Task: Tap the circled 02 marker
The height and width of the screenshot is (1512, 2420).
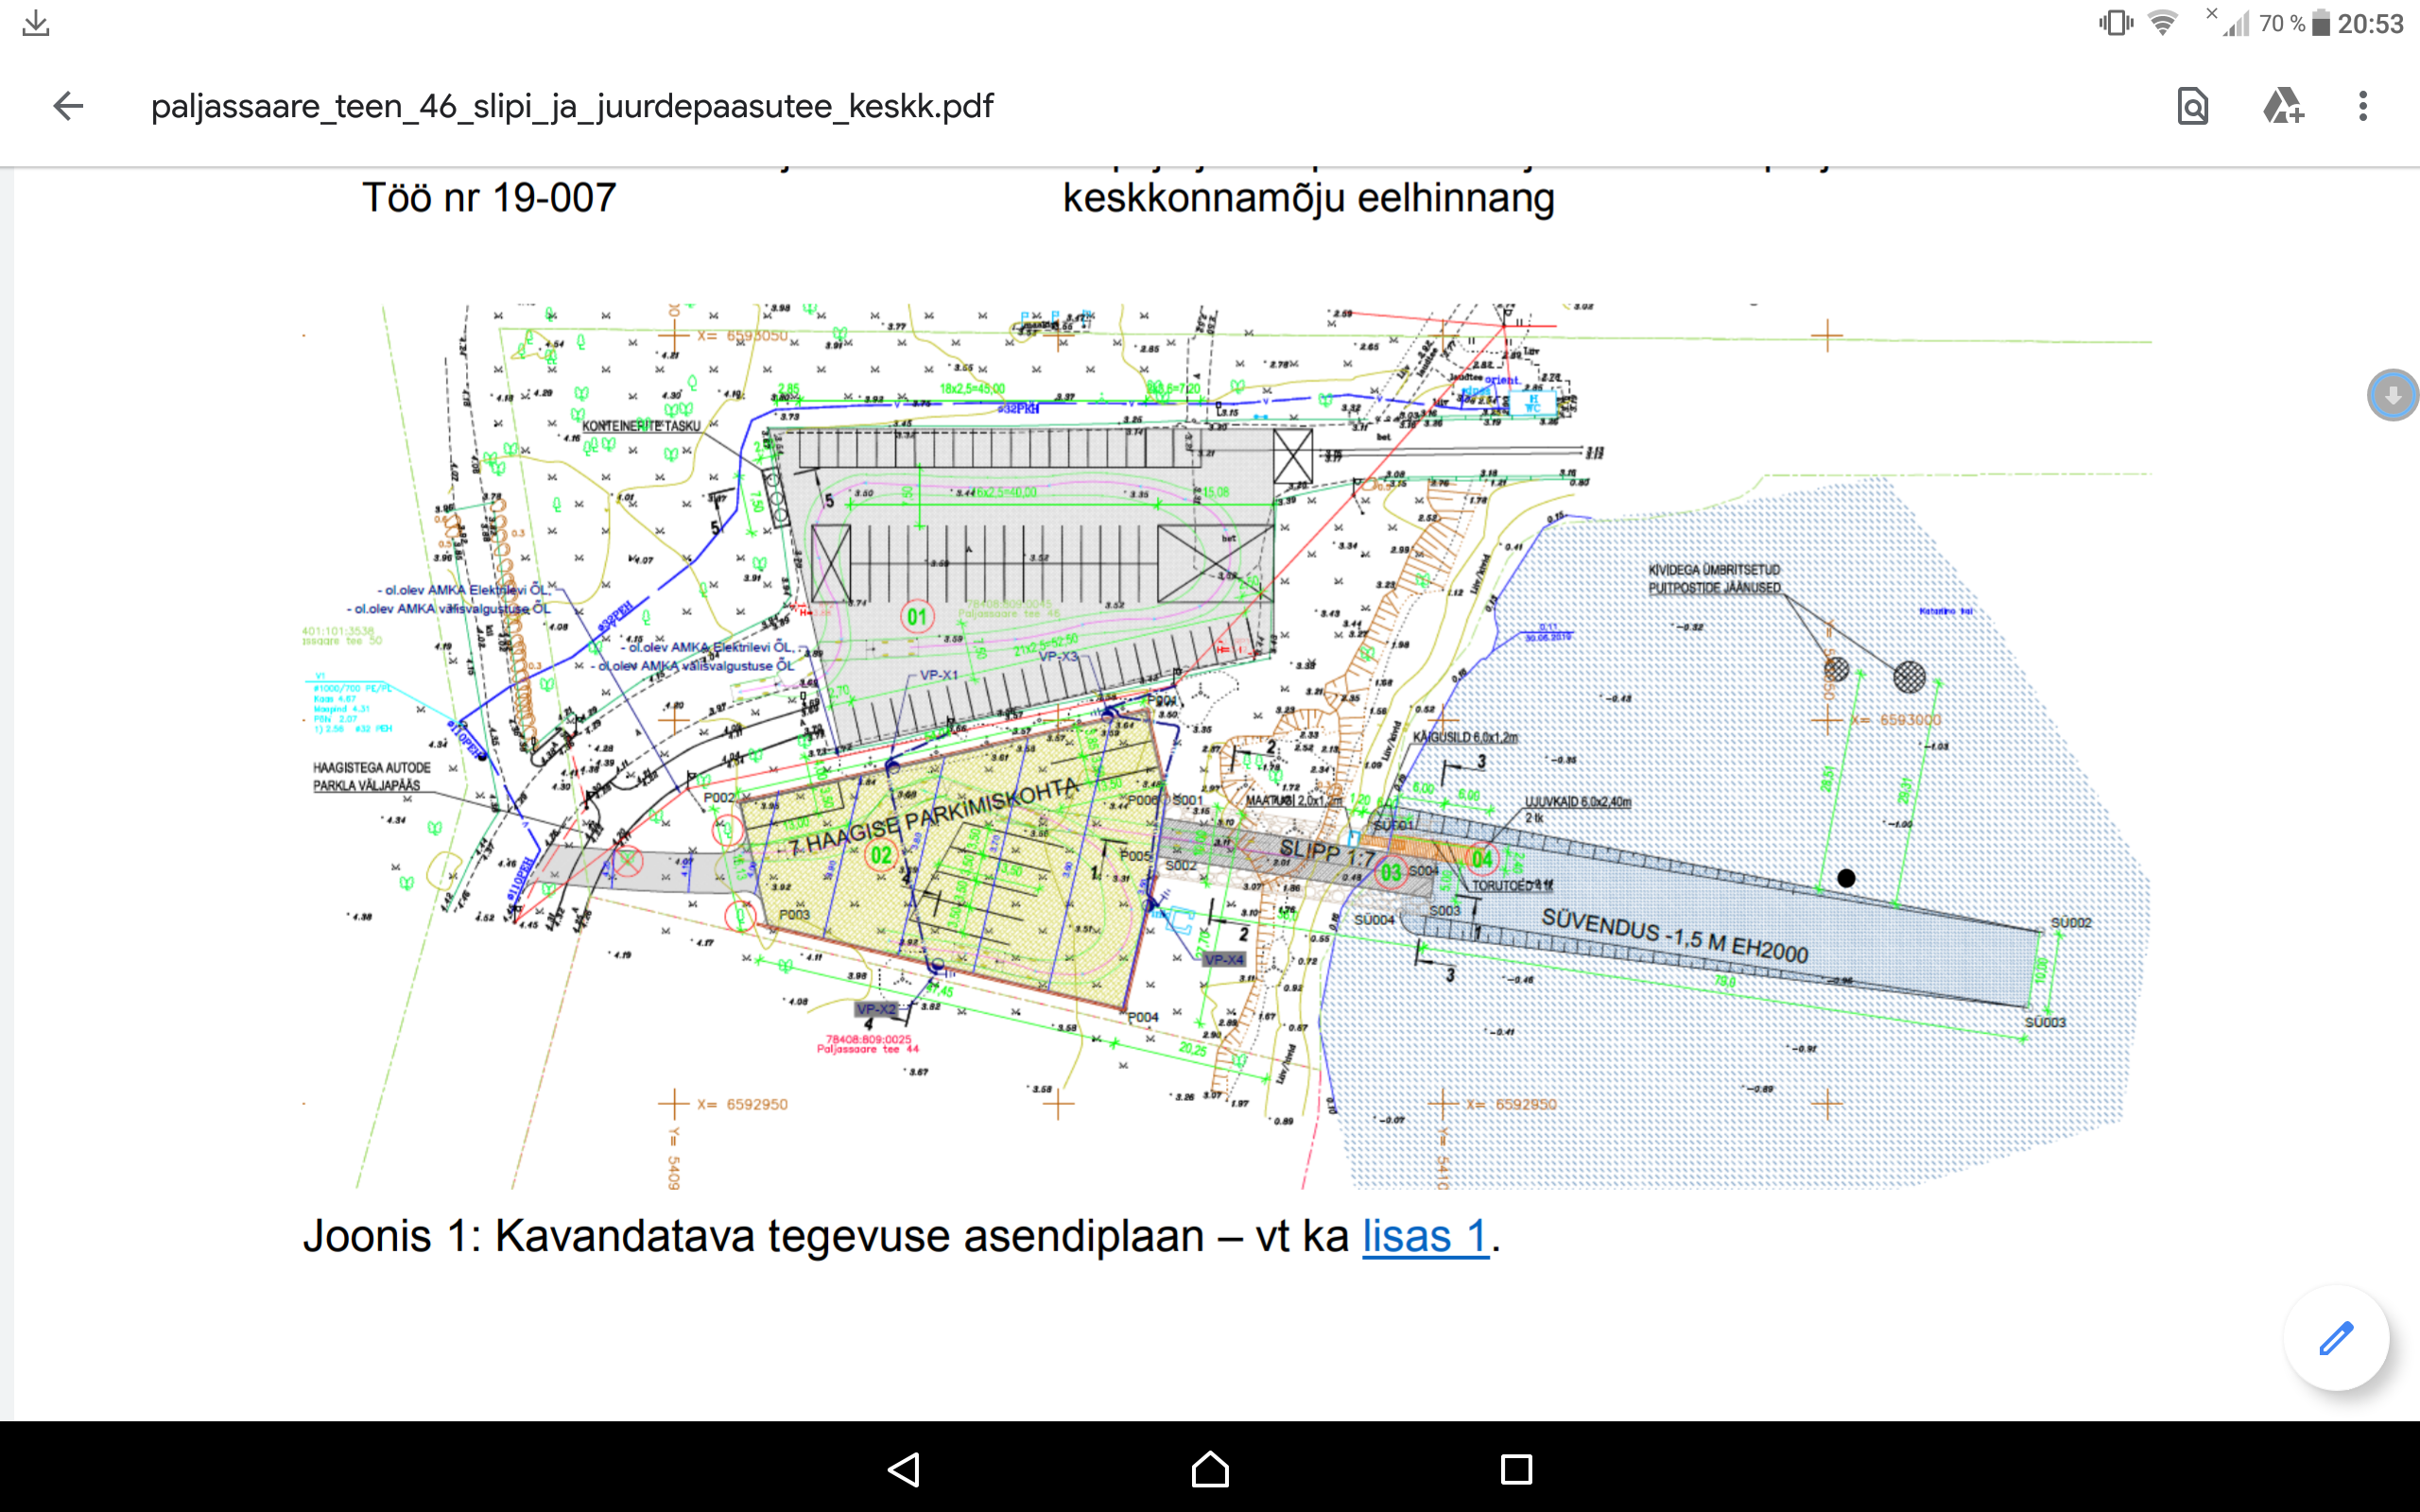Action: click(881, 855)
